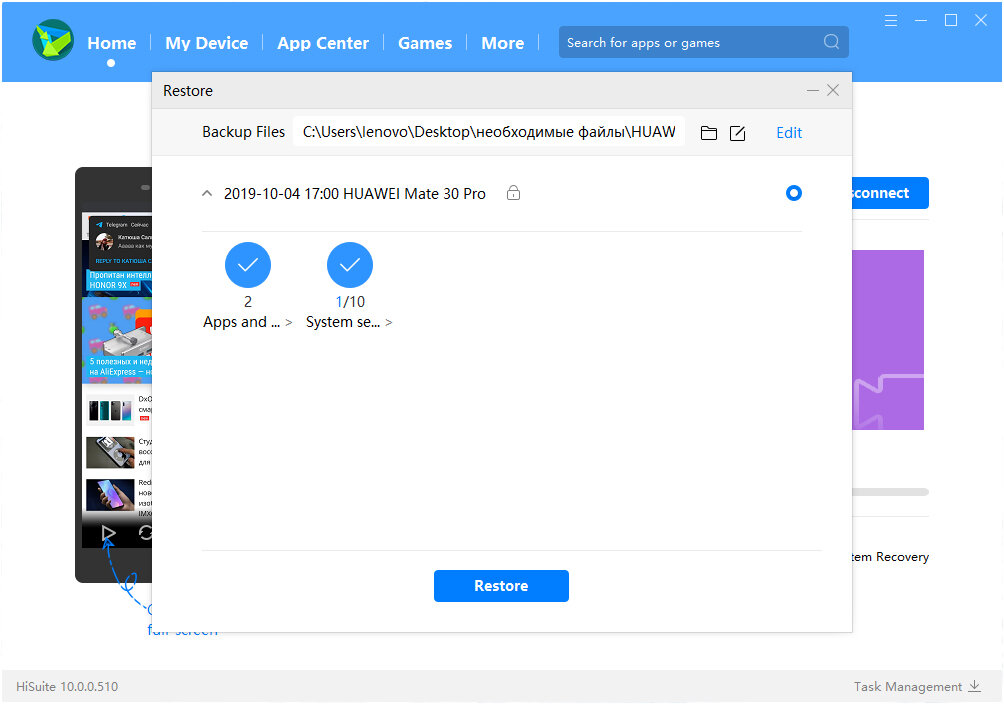This screenshot has height=704, width=1004.
Task: Click the Restore dialog title text
Action: coord(188,91)
